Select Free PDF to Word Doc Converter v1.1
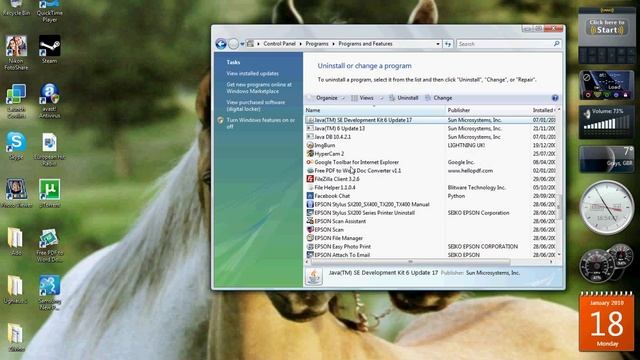This screenshot has width=640, height=360. click(431, 171)
